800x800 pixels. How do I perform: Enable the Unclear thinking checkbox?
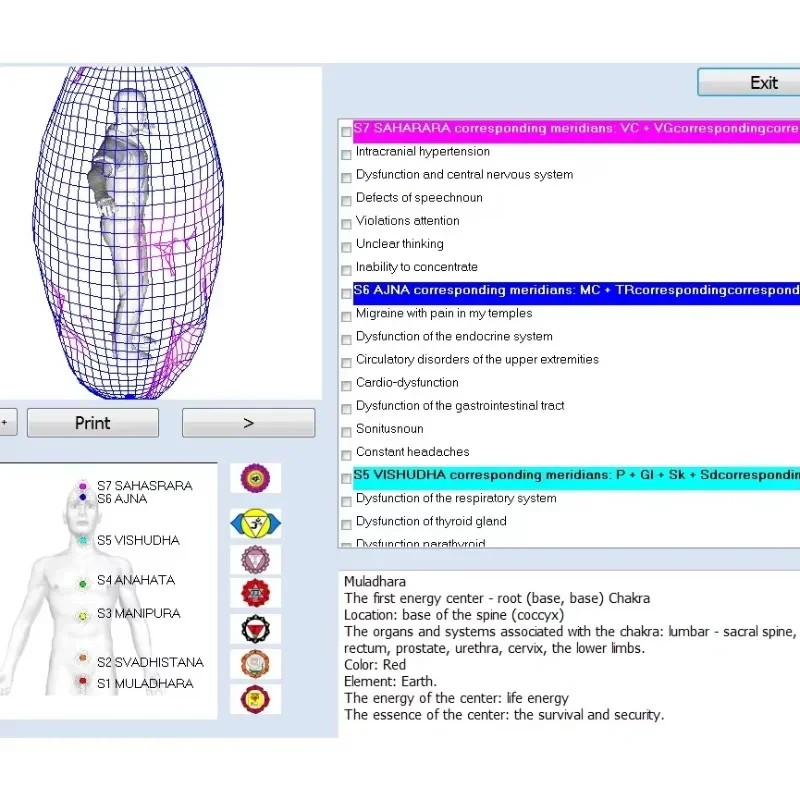tap(346, 244)
